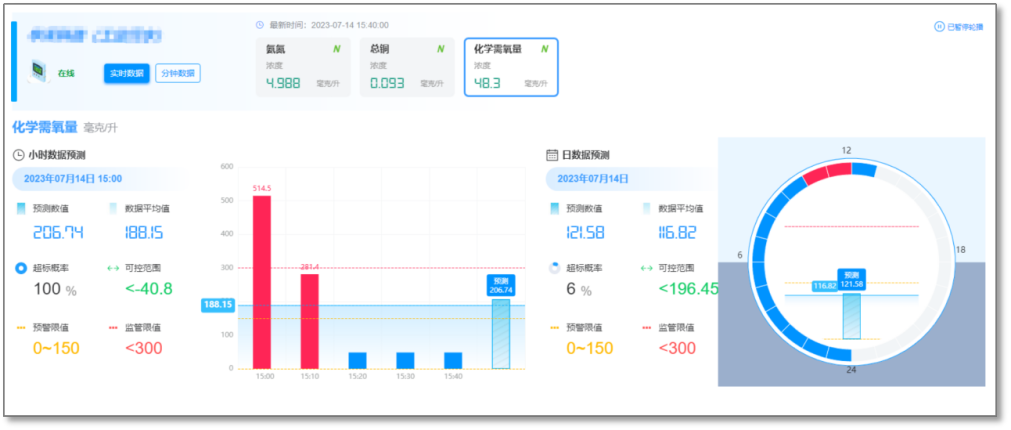Click the clock icon beside 小时数据预测
This screenshot has width=1011, height=430.
[x=19, y=155]
